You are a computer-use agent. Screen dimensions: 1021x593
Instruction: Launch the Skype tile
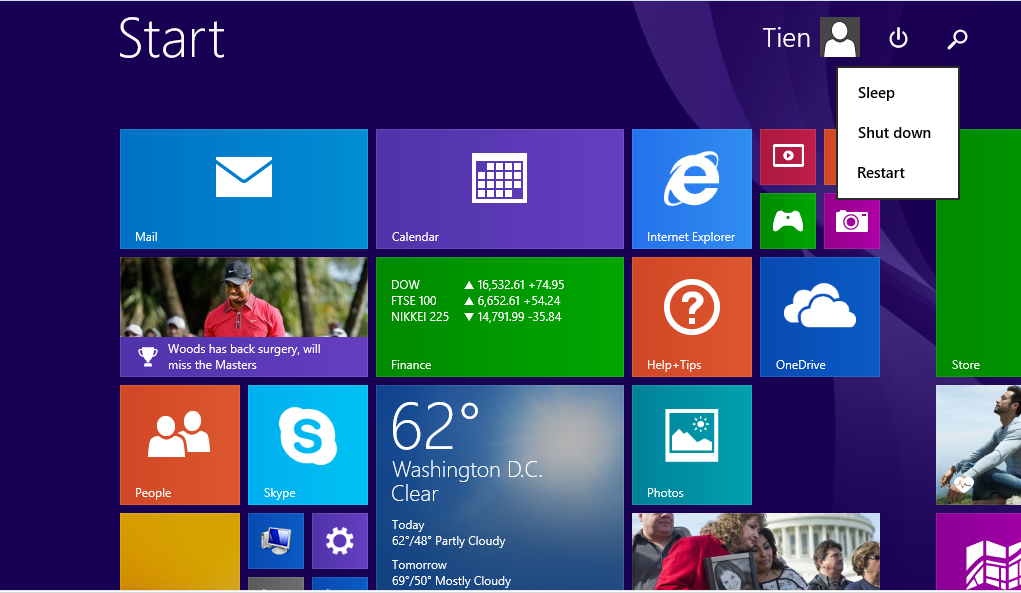point(307,445)
